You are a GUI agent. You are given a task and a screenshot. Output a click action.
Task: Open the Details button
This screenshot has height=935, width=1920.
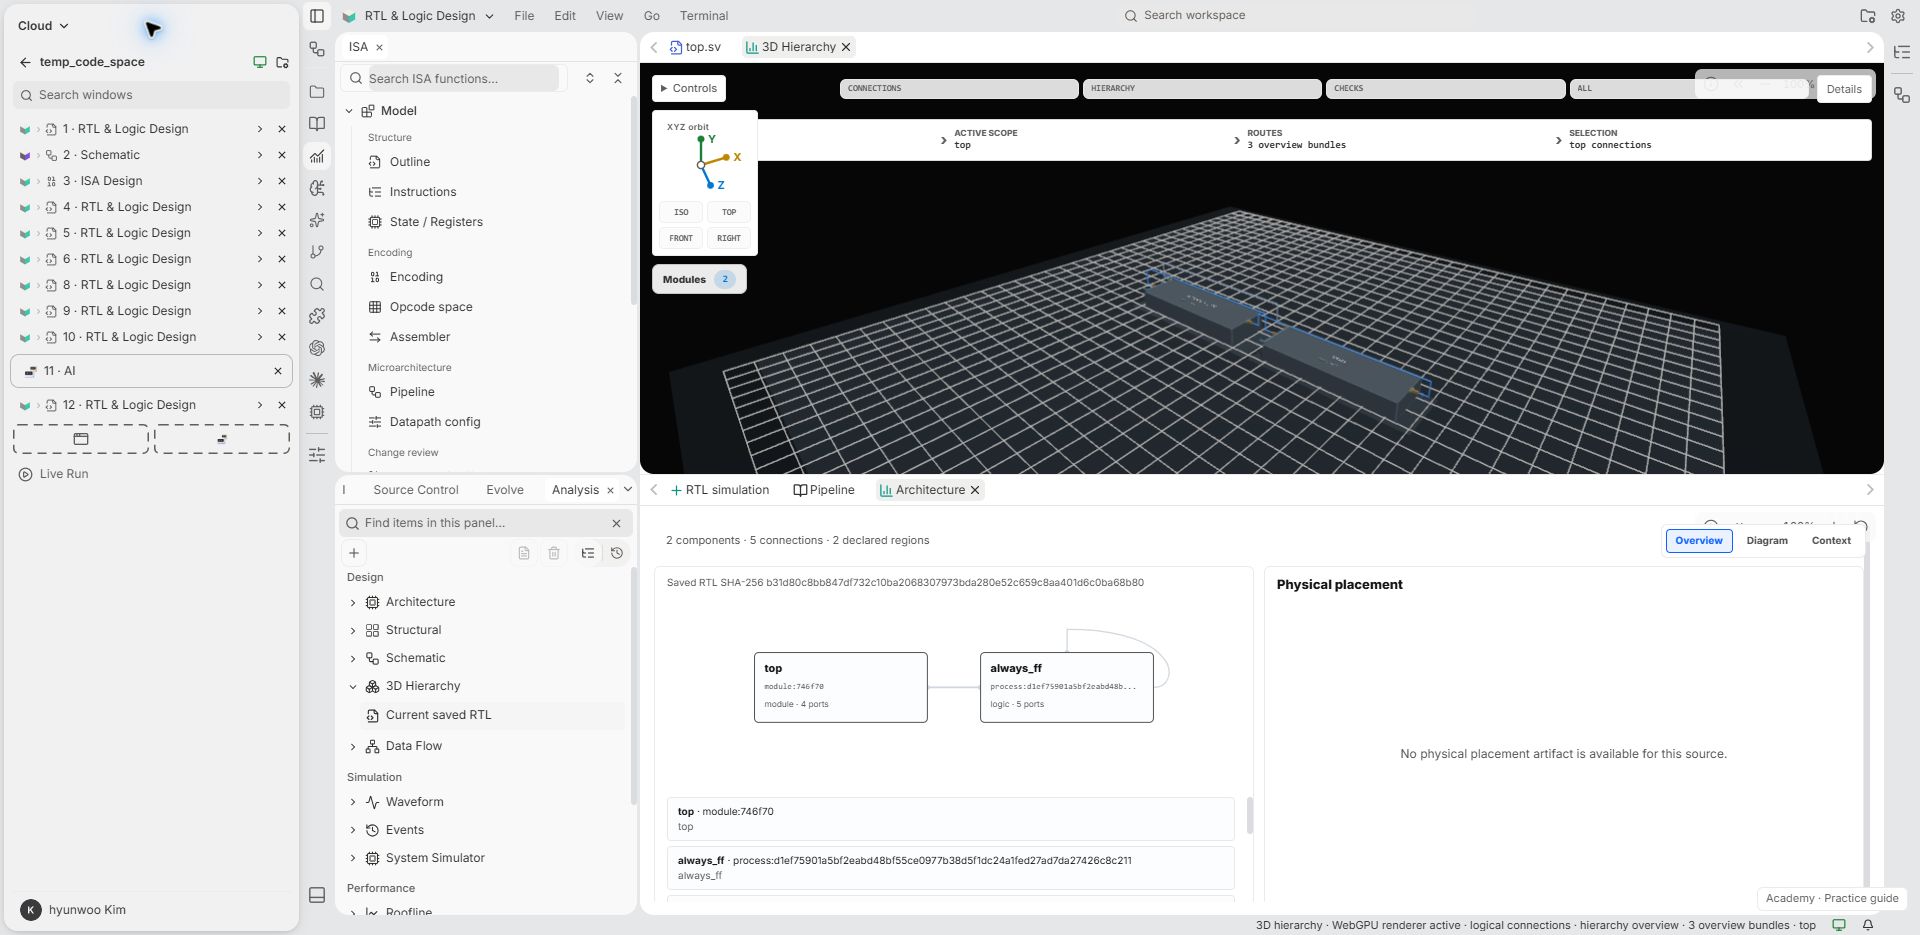click(1844, 89)
